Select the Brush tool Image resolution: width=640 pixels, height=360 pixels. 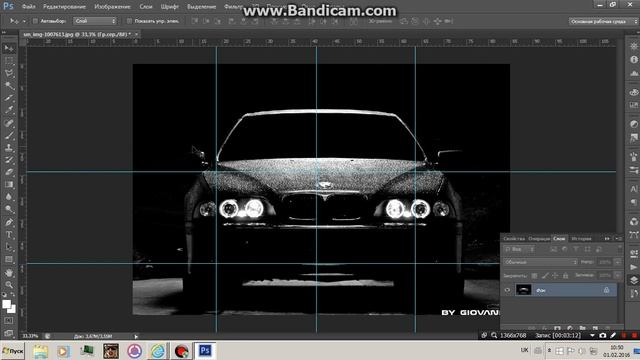9,135
